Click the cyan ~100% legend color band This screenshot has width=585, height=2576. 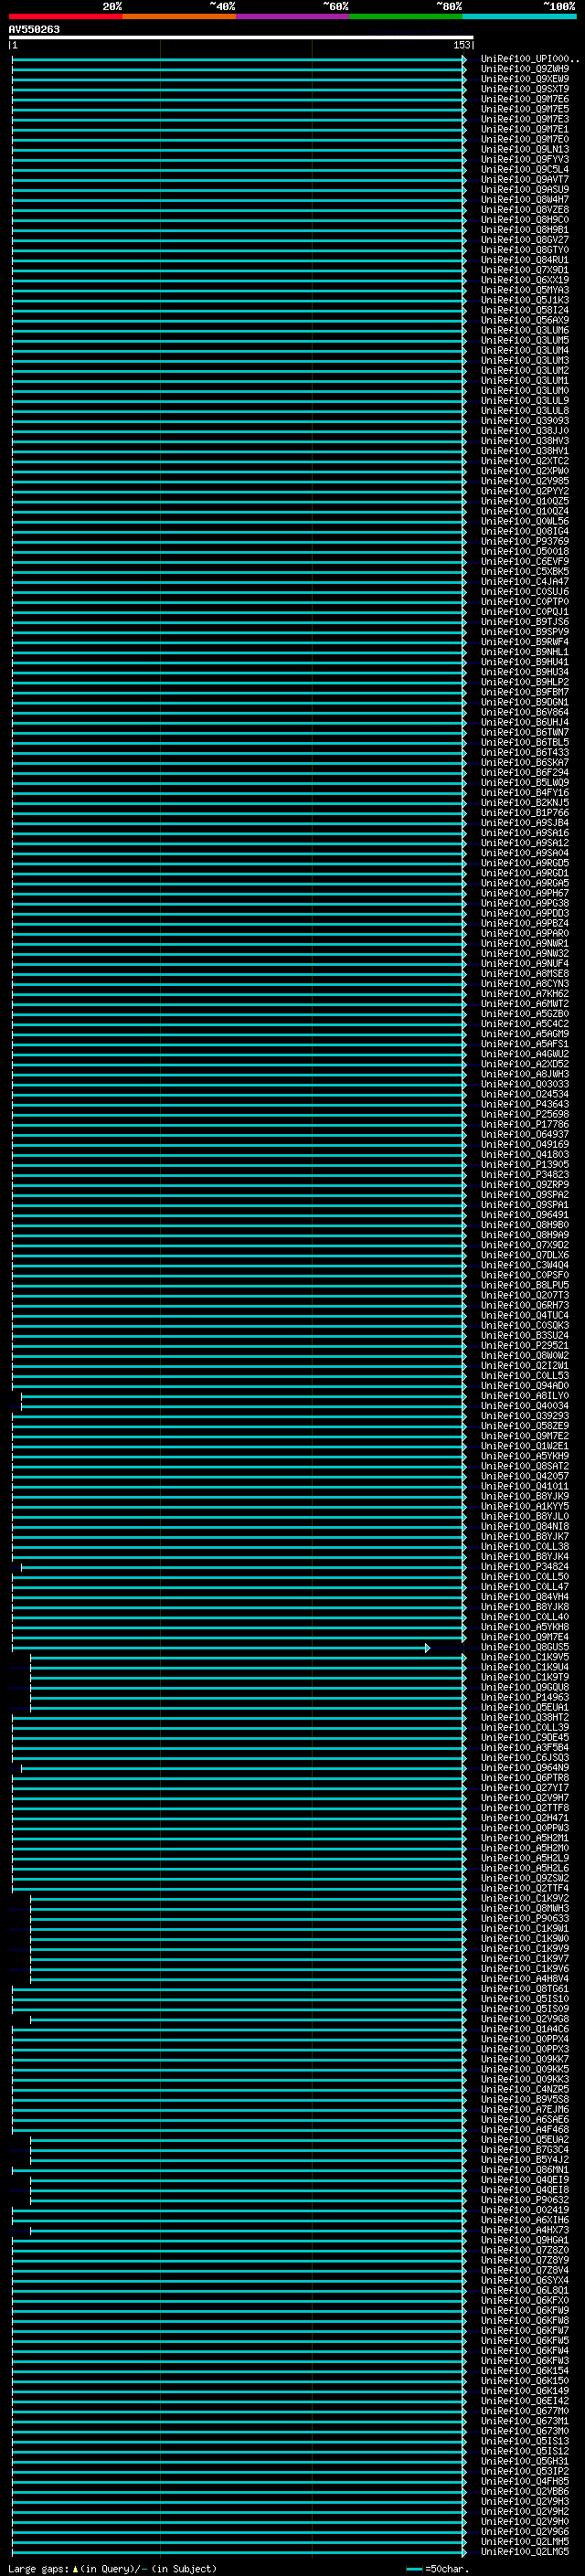click(519, 17)
